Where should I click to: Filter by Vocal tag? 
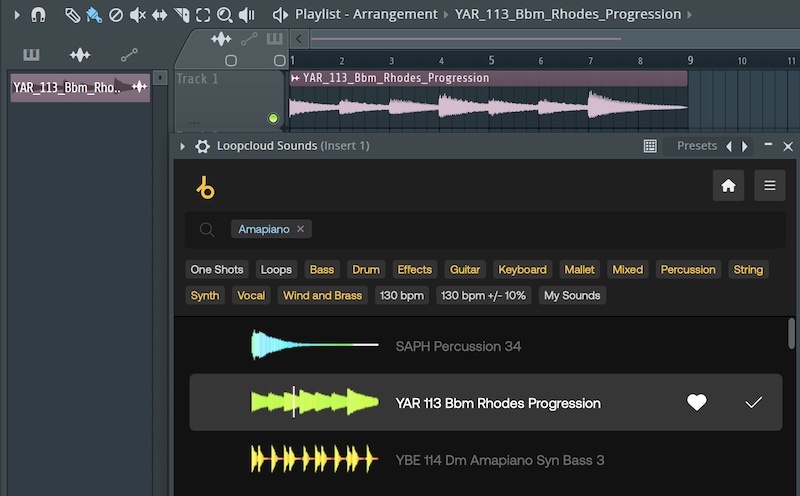(251, 295)
